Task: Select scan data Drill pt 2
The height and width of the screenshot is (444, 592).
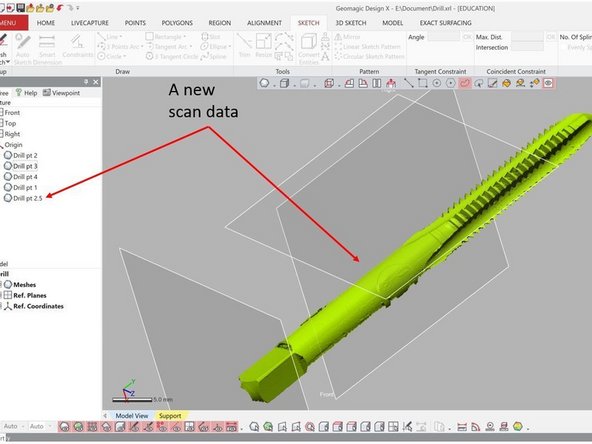Action: (x=21, y=156)
